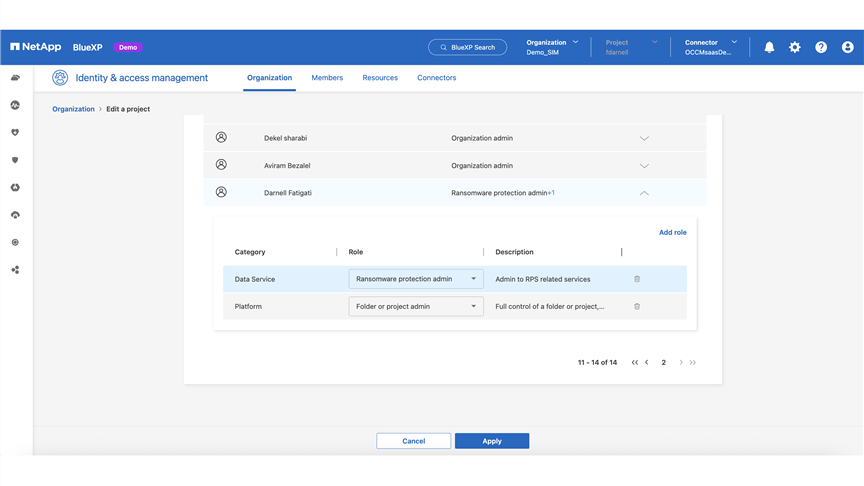Switch to the Members tab
The image size is (864, 486).
pyautogui.click(x=327, y=78)
